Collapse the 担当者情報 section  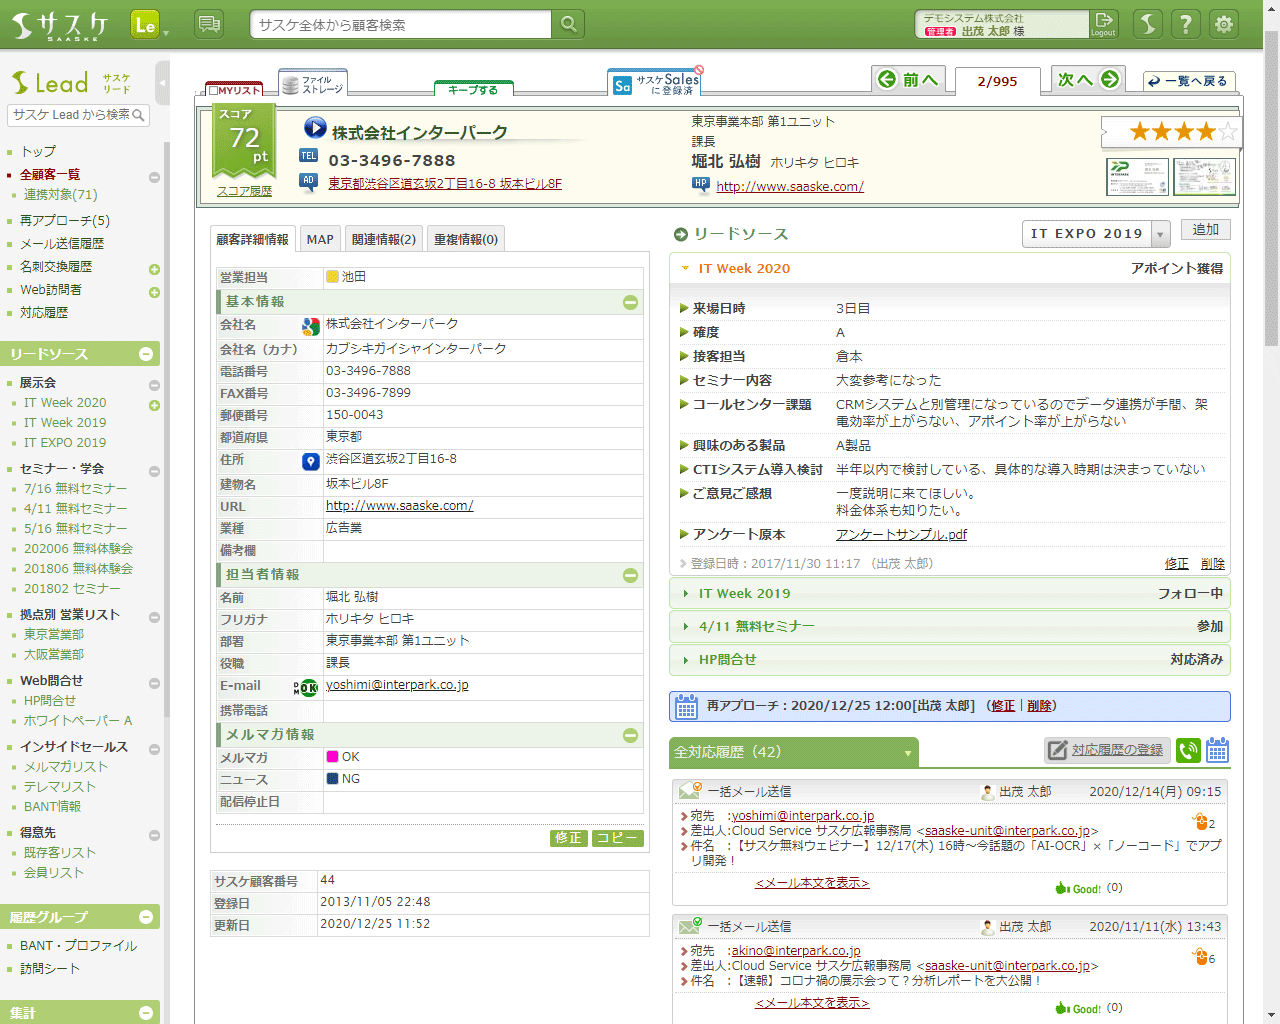pyautogui.click(x=630, y=575)
